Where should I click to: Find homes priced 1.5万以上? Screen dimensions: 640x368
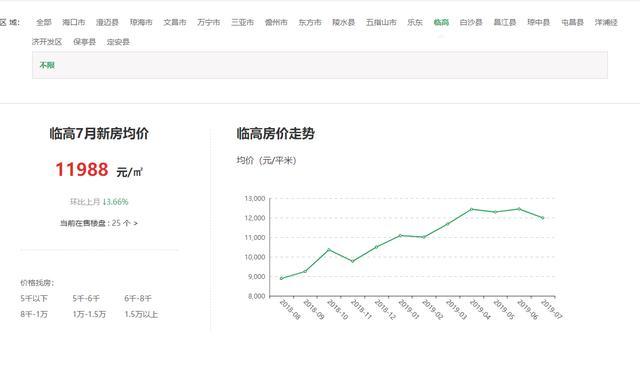[x=141, y=315]
